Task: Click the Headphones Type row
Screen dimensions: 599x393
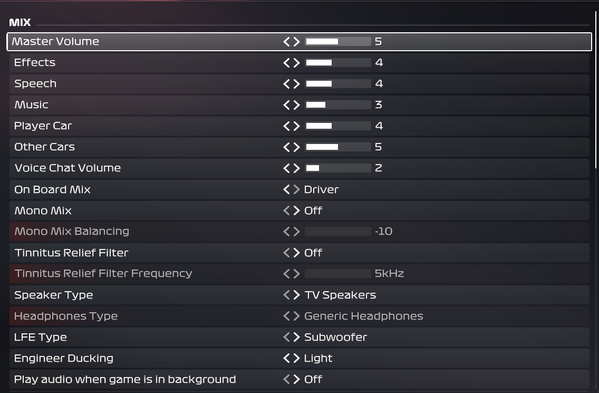Action: click(299, 316)
